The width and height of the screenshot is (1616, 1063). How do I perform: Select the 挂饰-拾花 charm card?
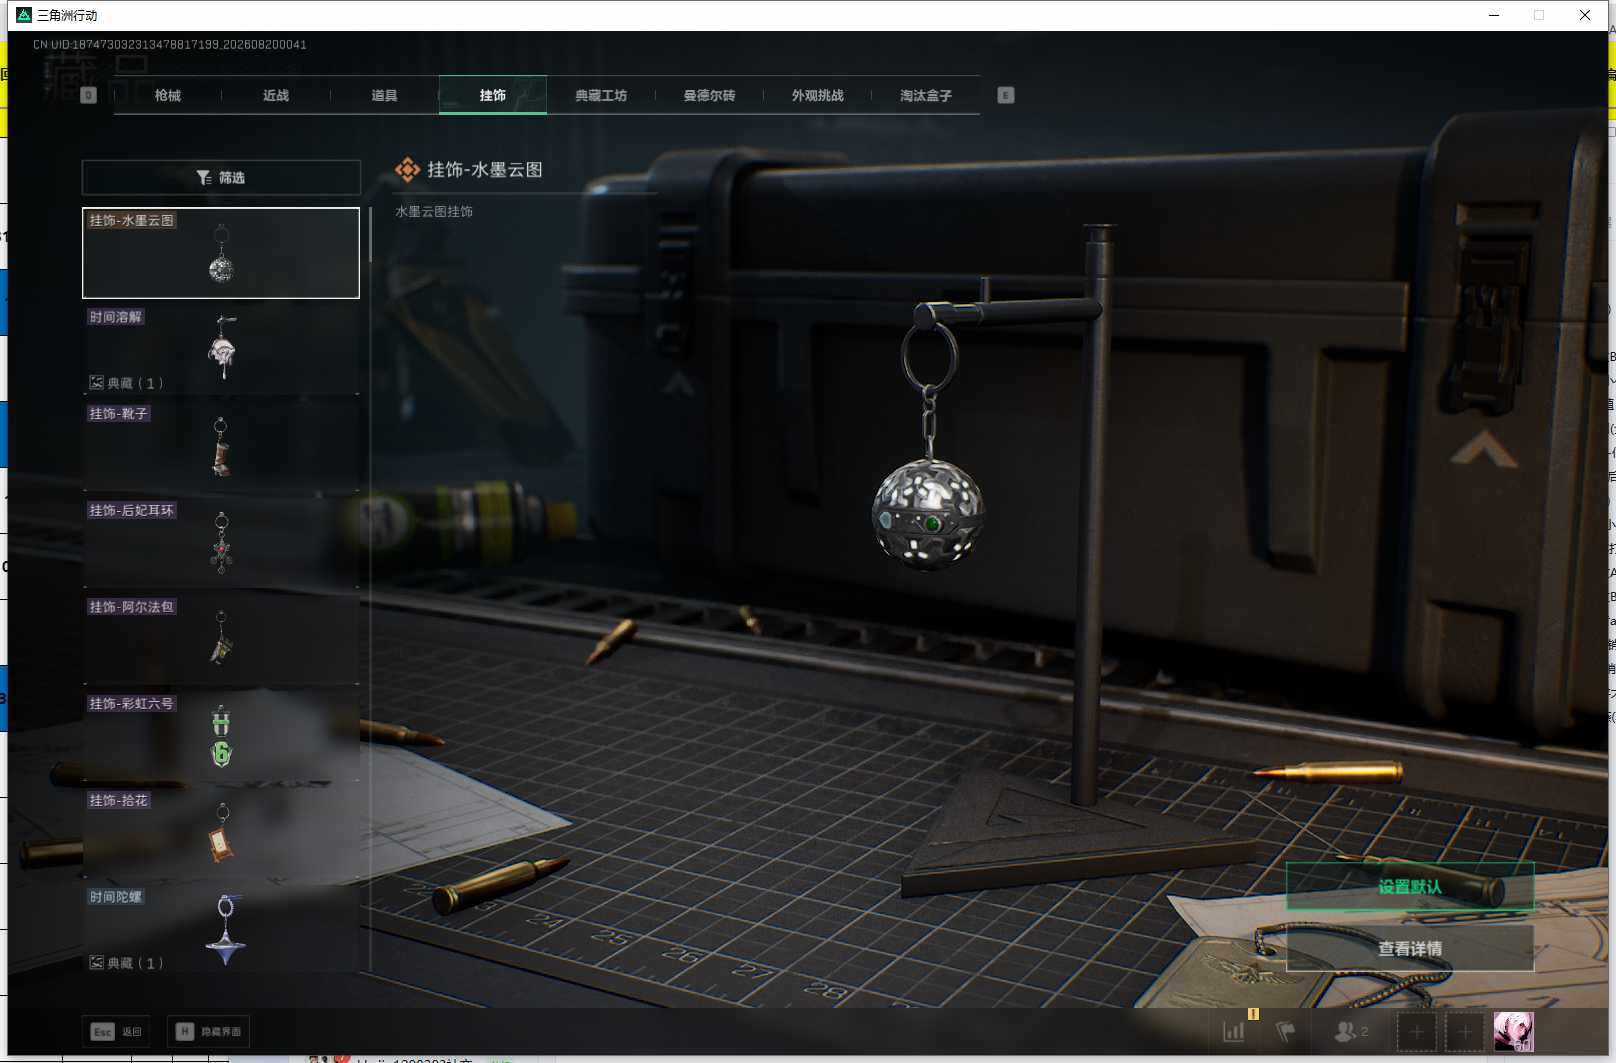(221, 833)
